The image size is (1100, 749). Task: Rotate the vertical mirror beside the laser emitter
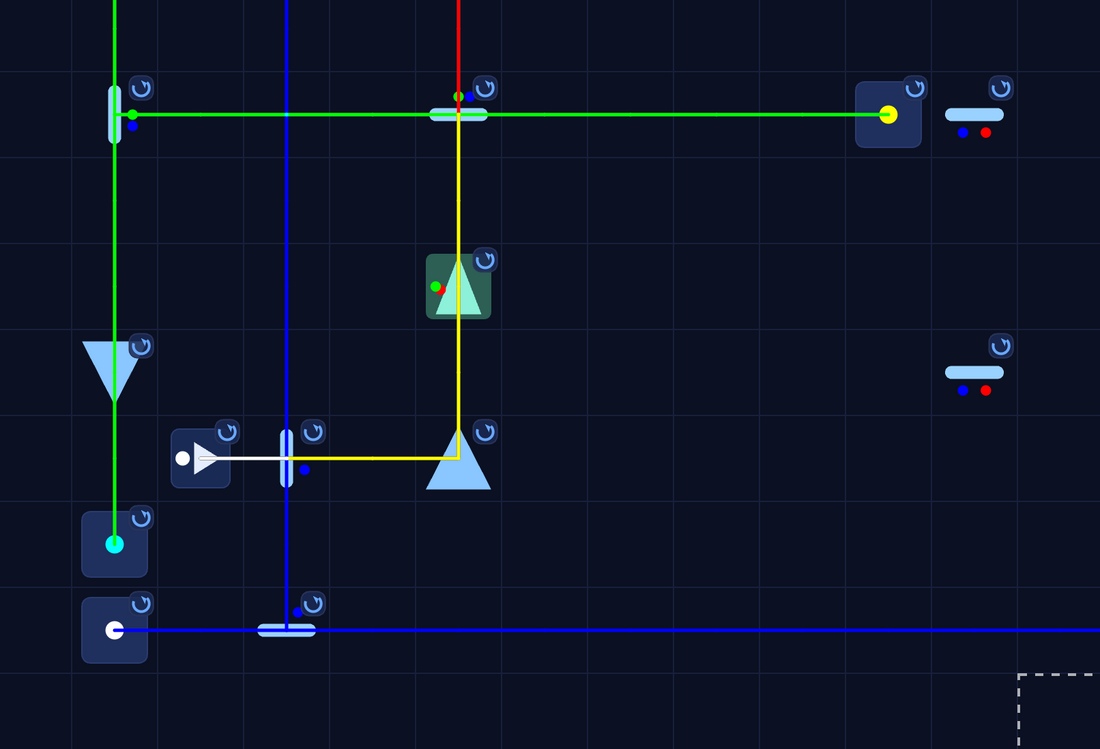pyautogui.click(x=313, y=432)
